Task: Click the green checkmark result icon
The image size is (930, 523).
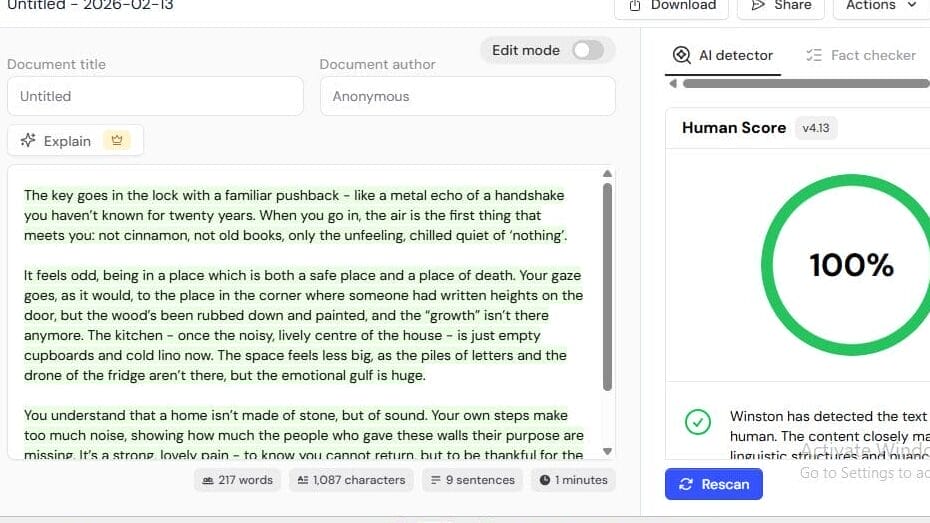Action: [698, 421]
